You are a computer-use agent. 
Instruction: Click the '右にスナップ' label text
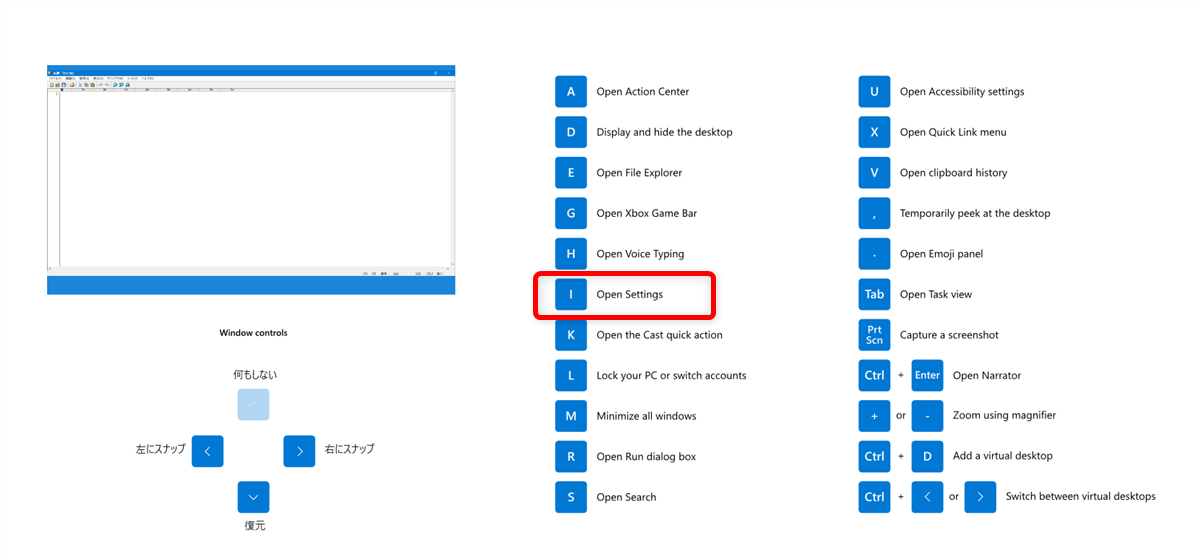(349, 450)
